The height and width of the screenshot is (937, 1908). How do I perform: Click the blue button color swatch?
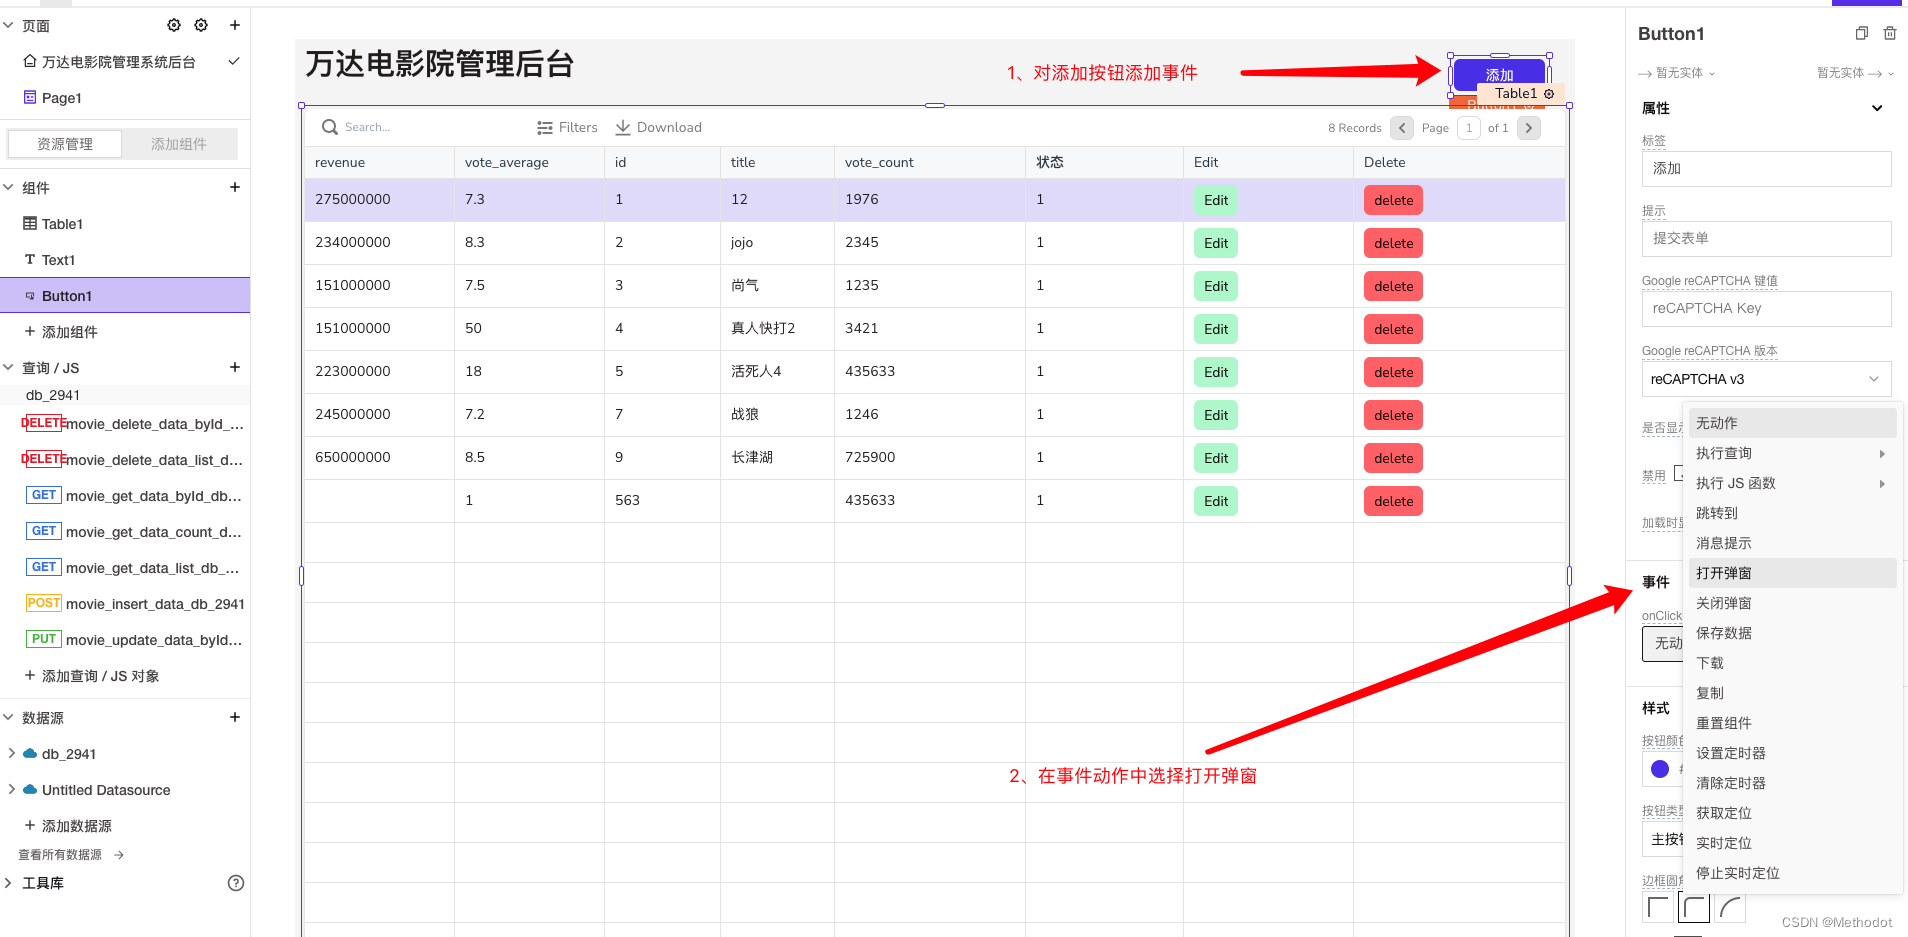pos(1660,769)
